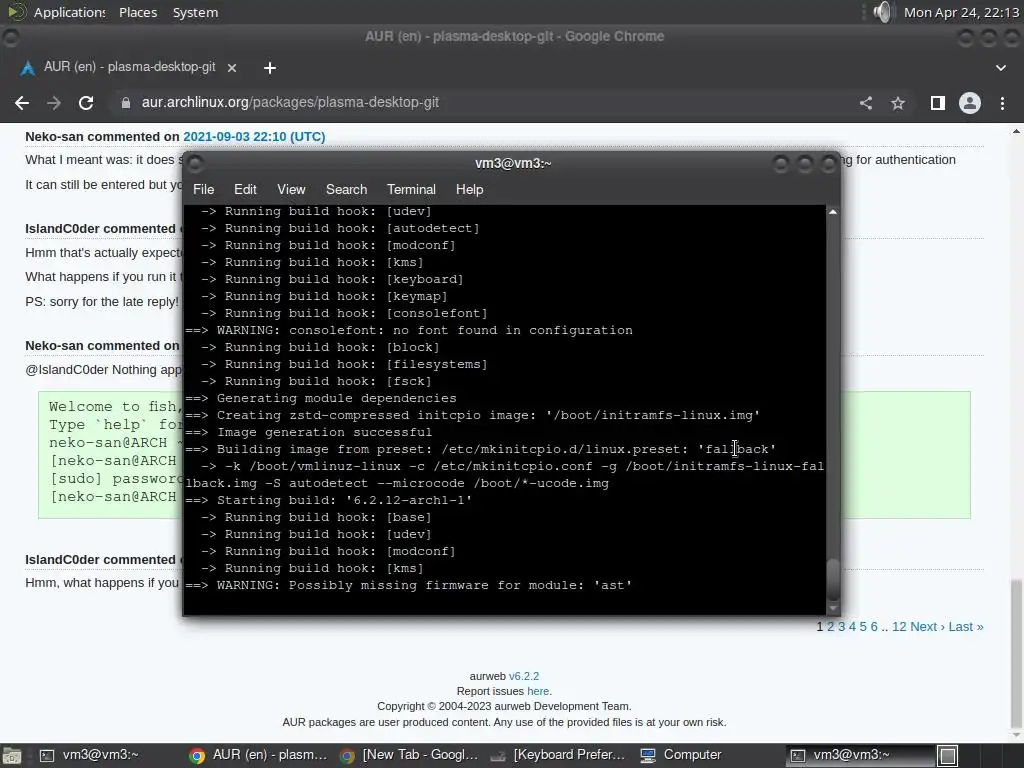Click workspace switcher in taskbar
The height and width of the screenshot is (768, 1024).
[x=948, y=756]
